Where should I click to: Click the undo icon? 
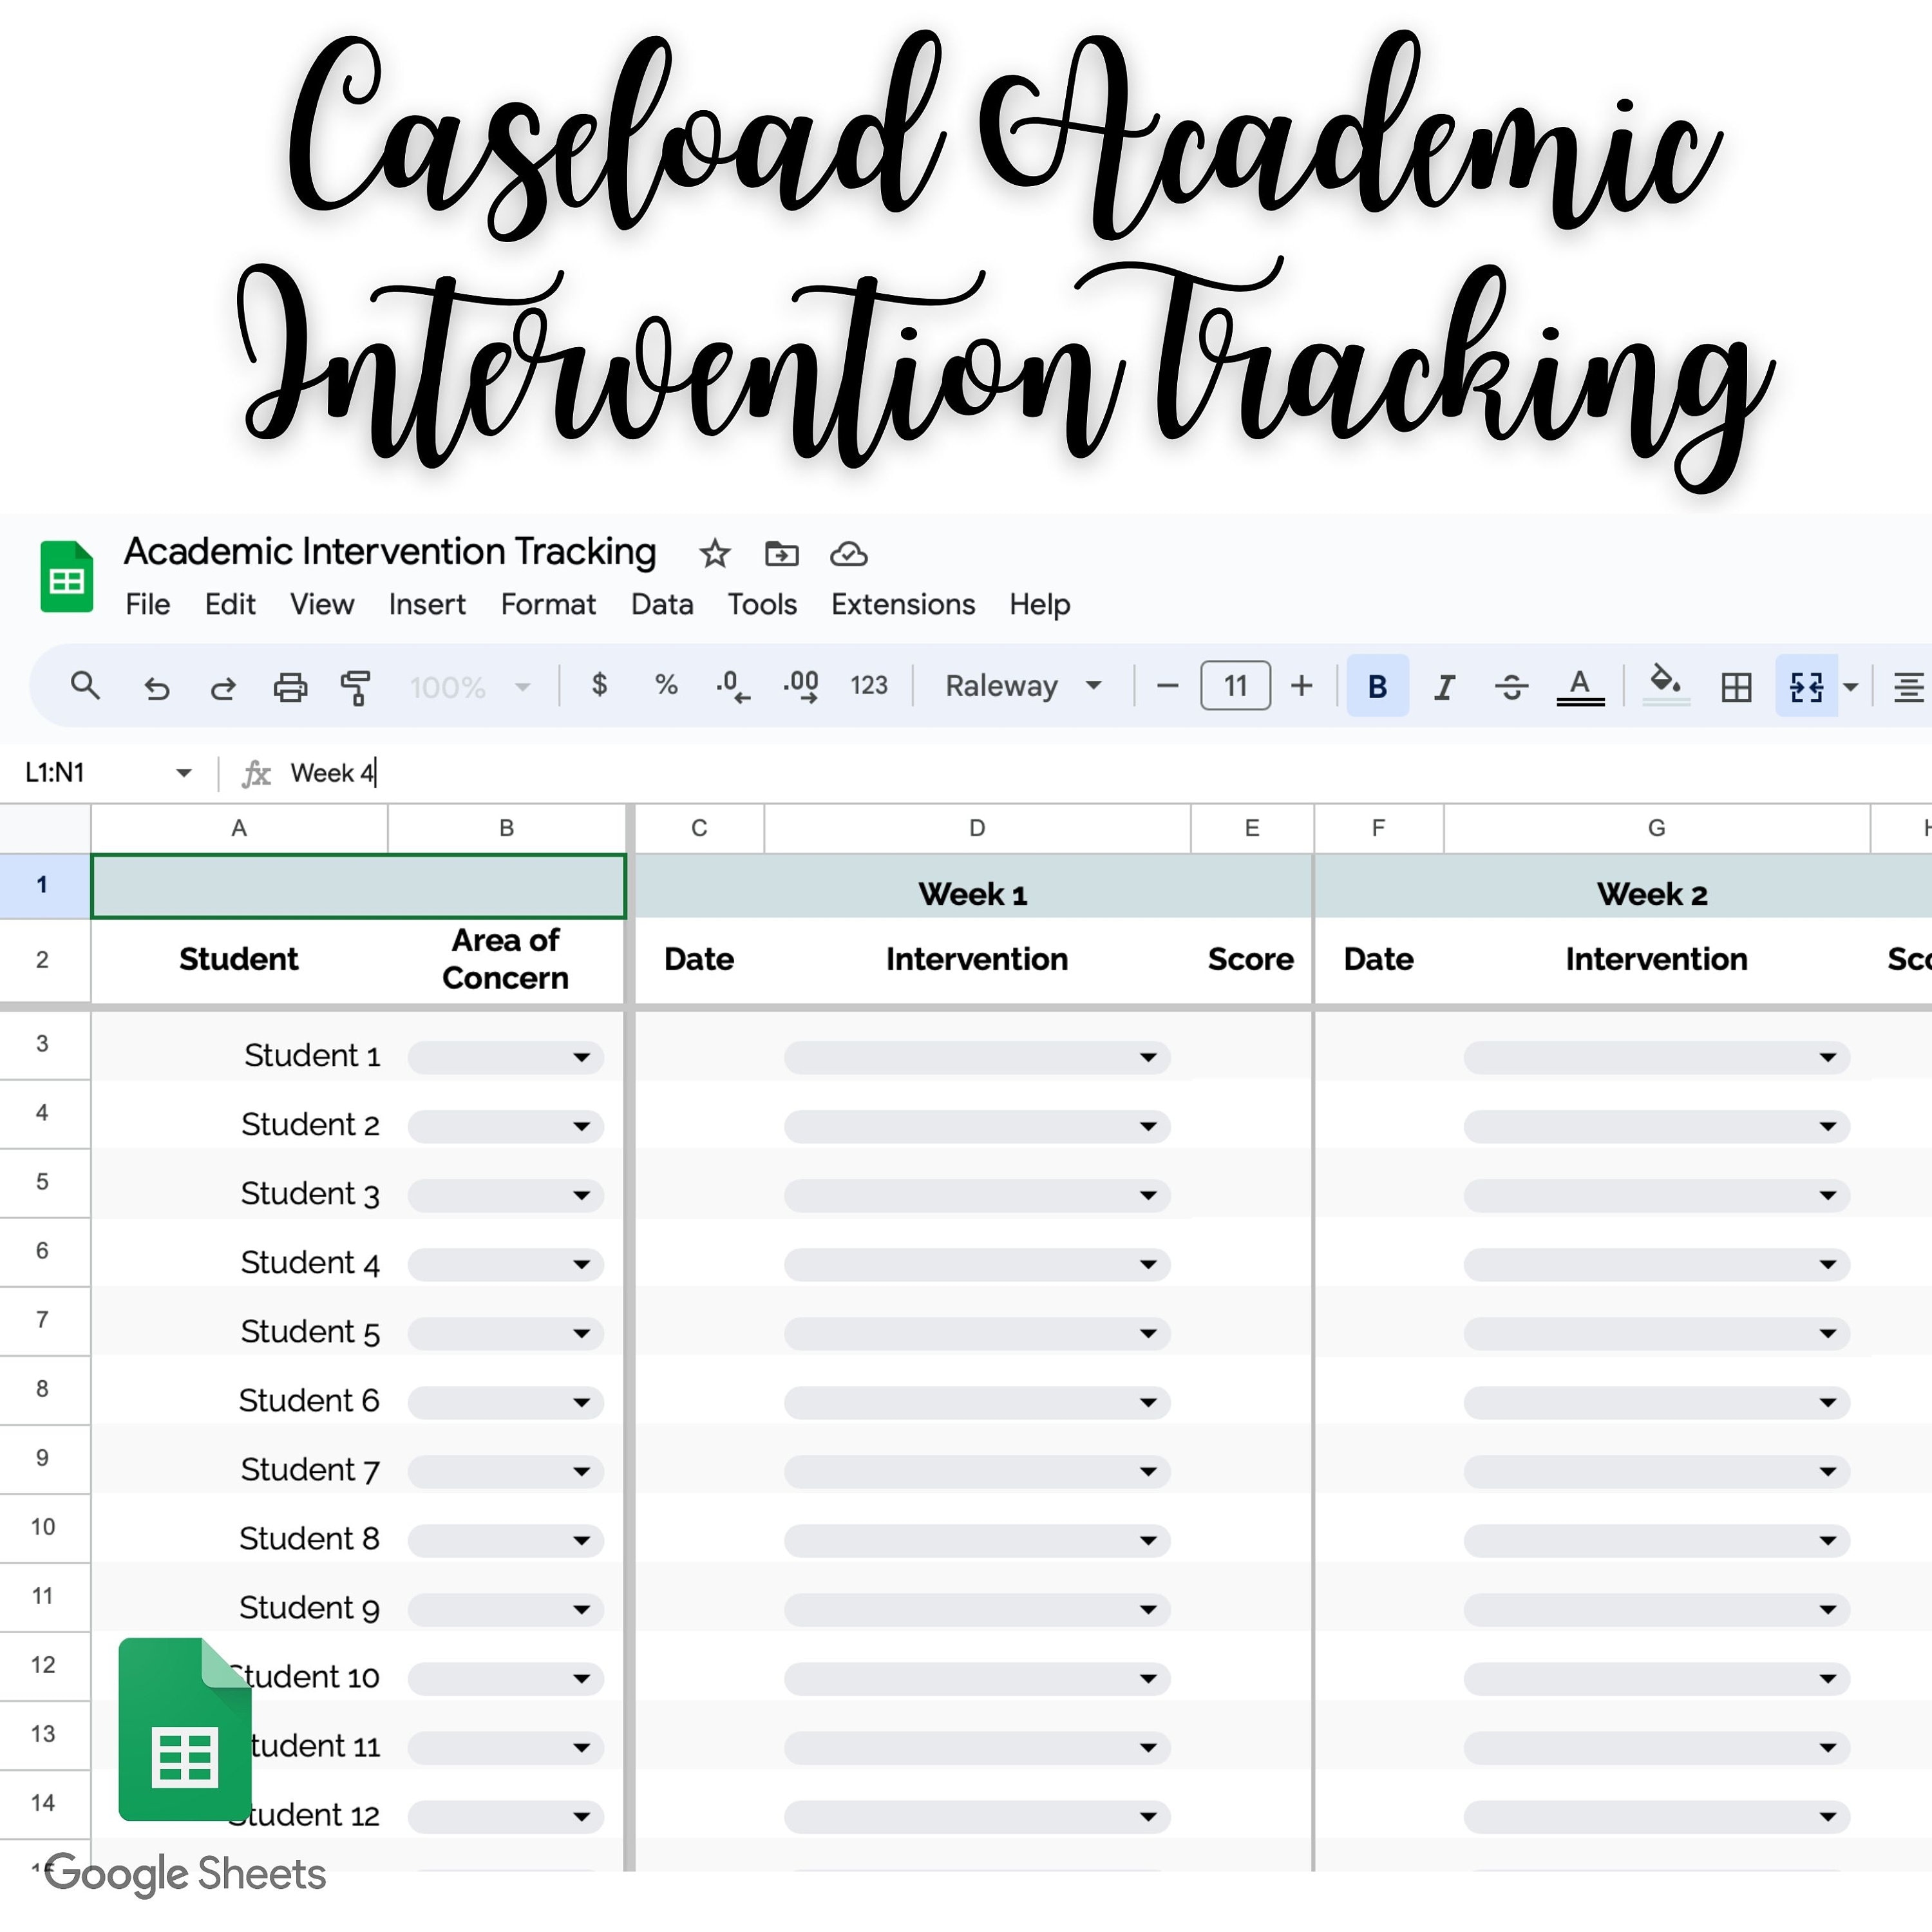(157, 686)
